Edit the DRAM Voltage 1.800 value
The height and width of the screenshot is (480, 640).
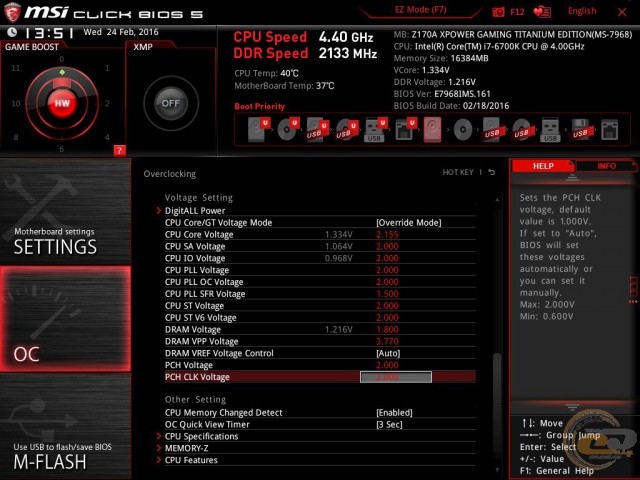(387, 329)
